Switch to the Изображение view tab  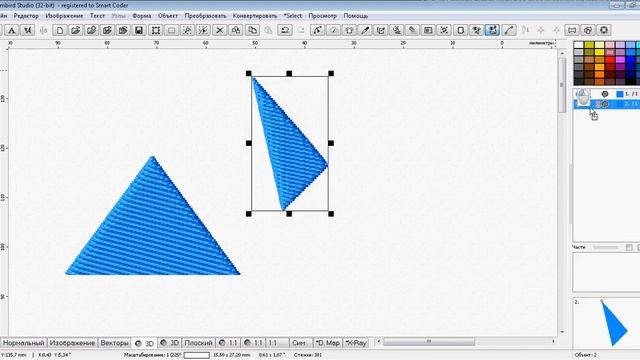72,343
